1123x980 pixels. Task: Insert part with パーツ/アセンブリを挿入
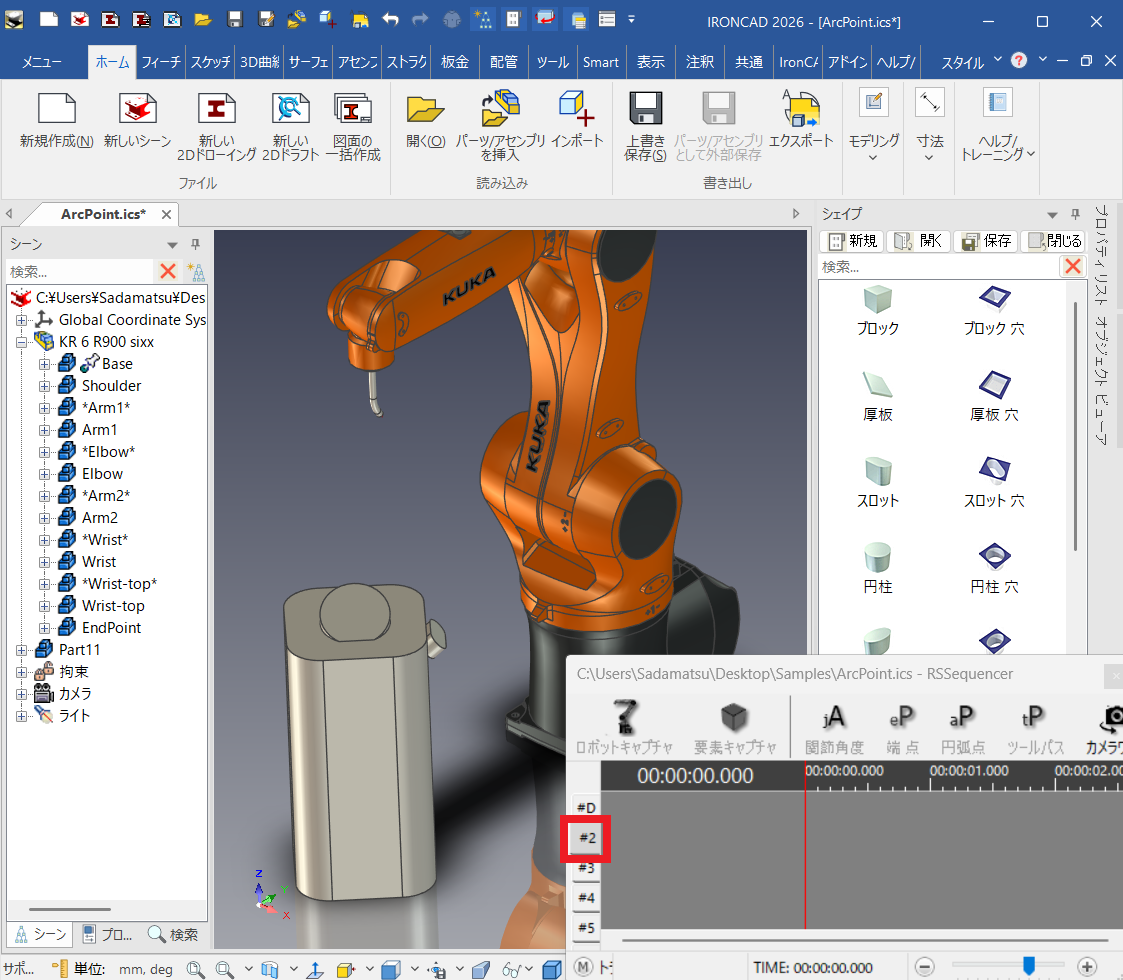[501, 127]
